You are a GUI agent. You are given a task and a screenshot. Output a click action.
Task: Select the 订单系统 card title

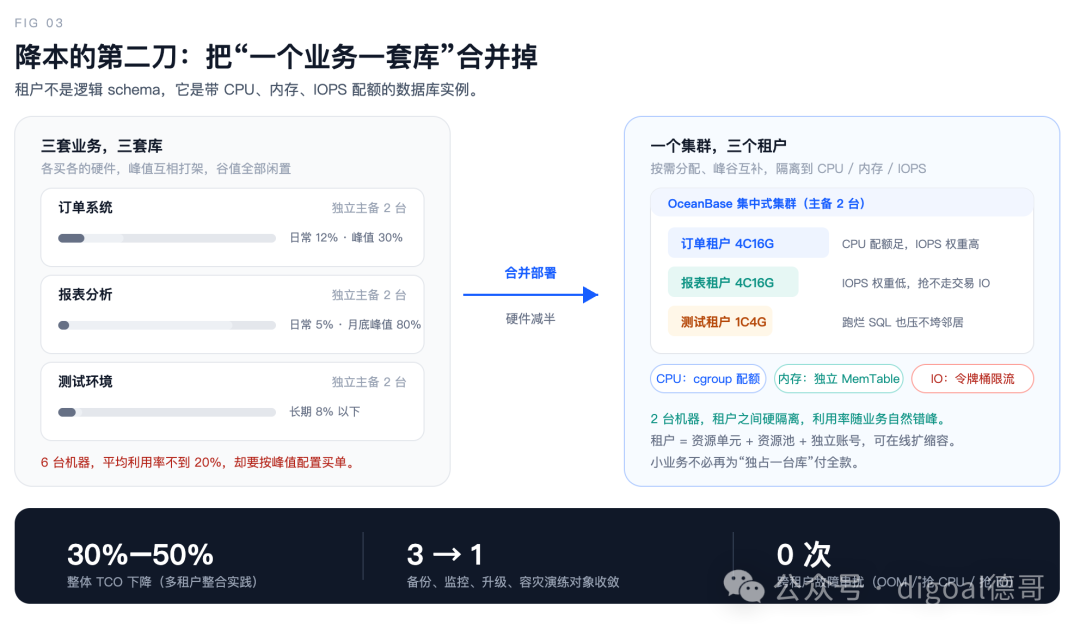click(x=85, y=207)
